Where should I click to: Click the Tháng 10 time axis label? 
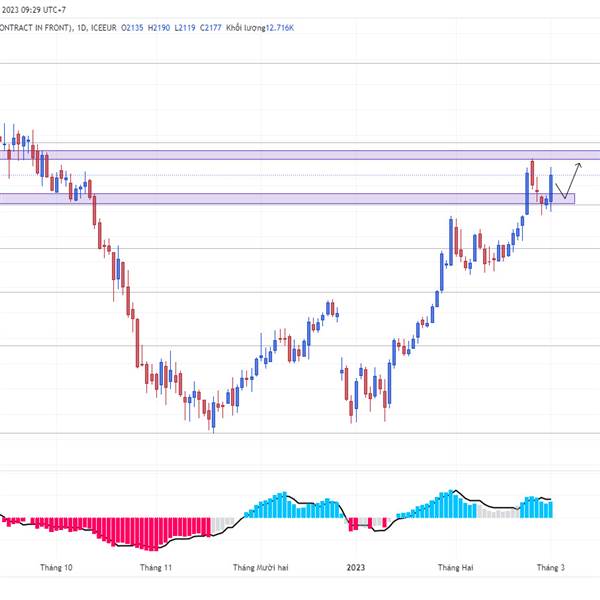(x=56, y=567)
